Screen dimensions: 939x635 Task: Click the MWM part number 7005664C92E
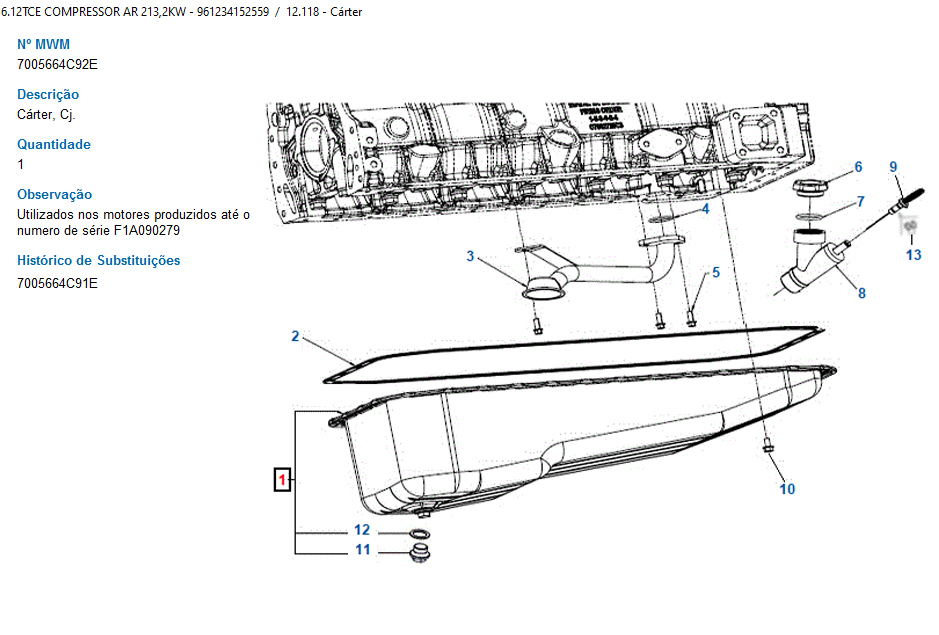point(57,65)
